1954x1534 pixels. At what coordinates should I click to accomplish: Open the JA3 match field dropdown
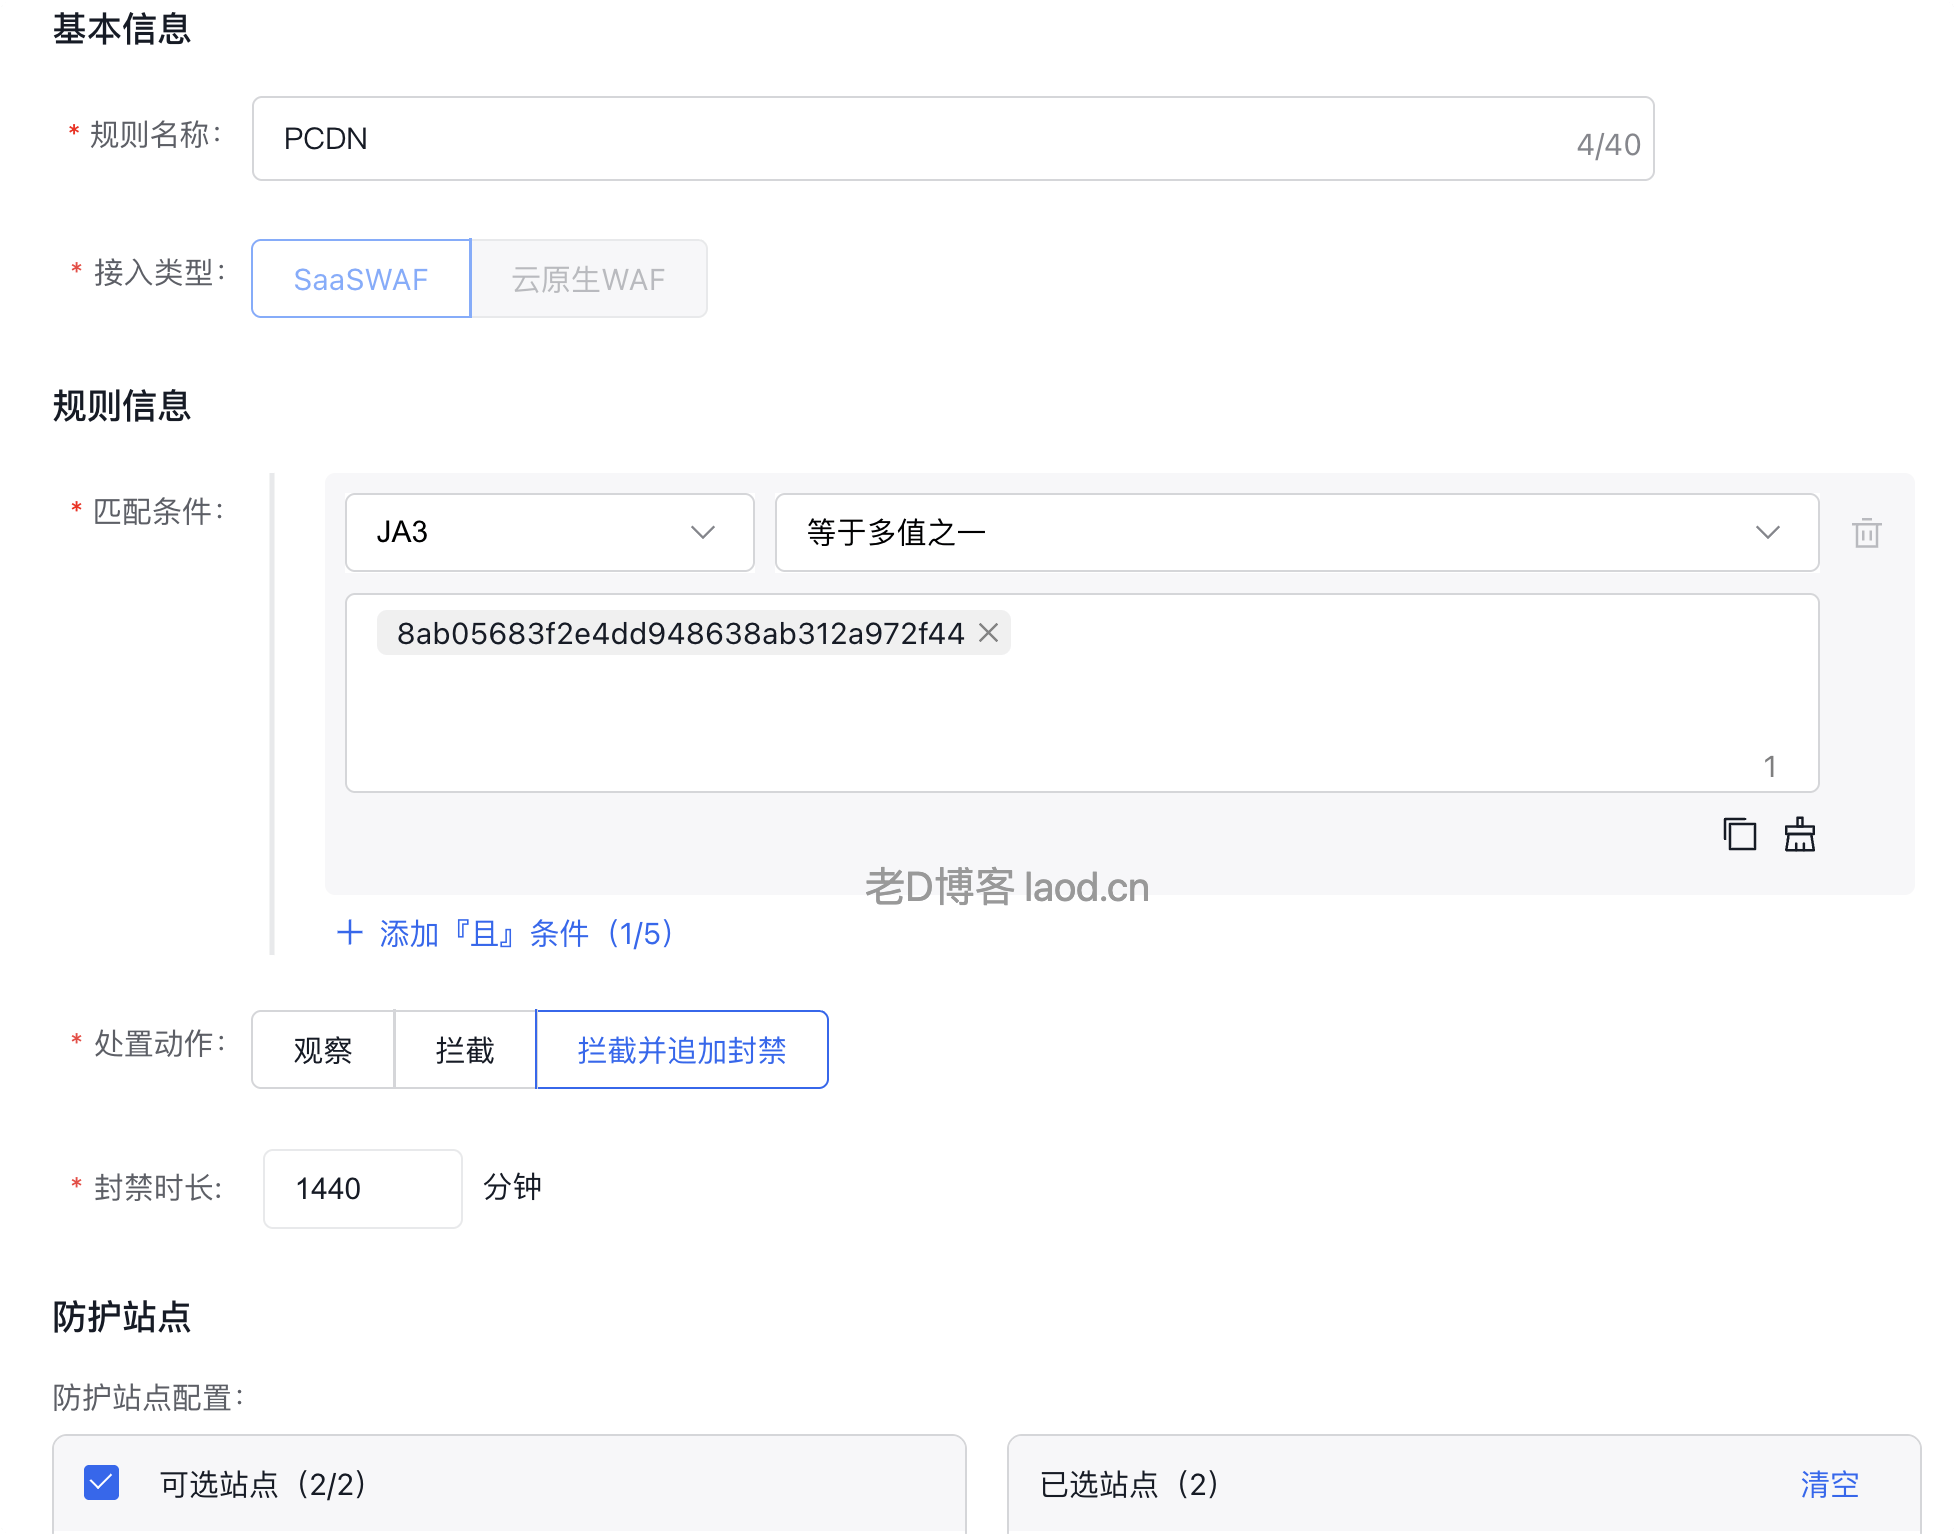point(549,533)
